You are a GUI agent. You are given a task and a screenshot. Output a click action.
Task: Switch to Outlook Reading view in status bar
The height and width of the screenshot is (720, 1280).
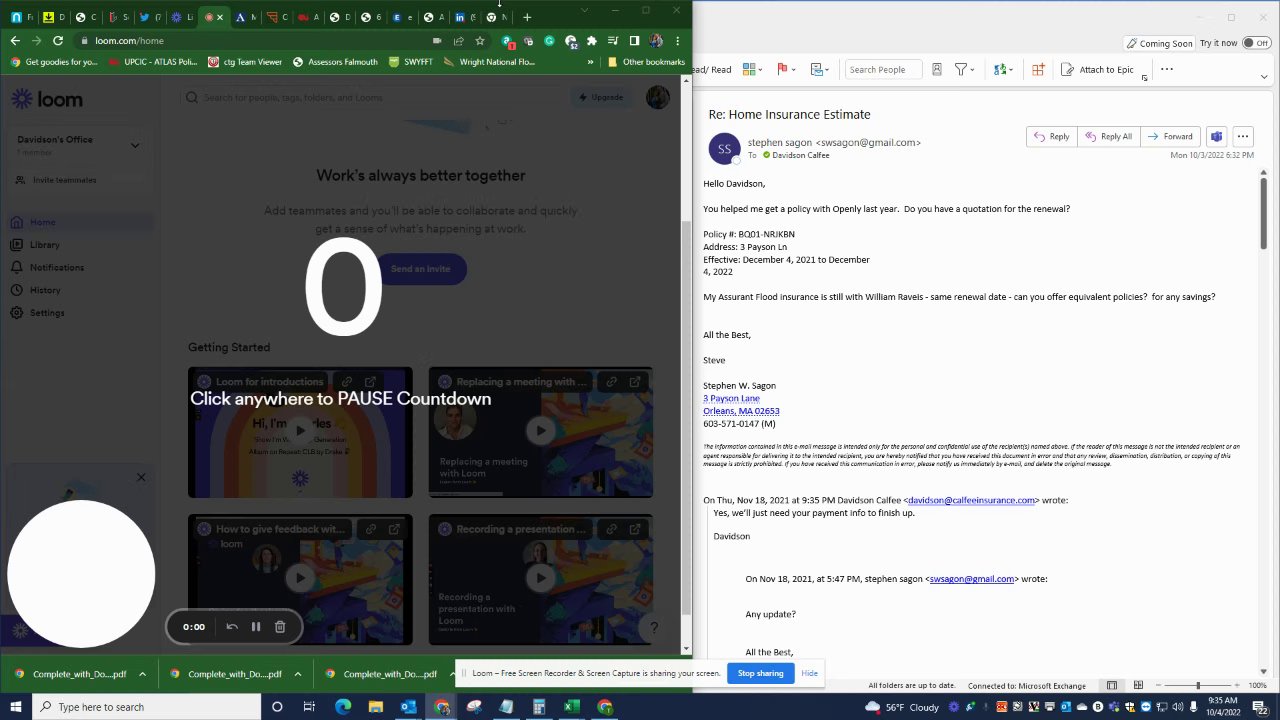pyautogui.click(x=1138, y=686)
